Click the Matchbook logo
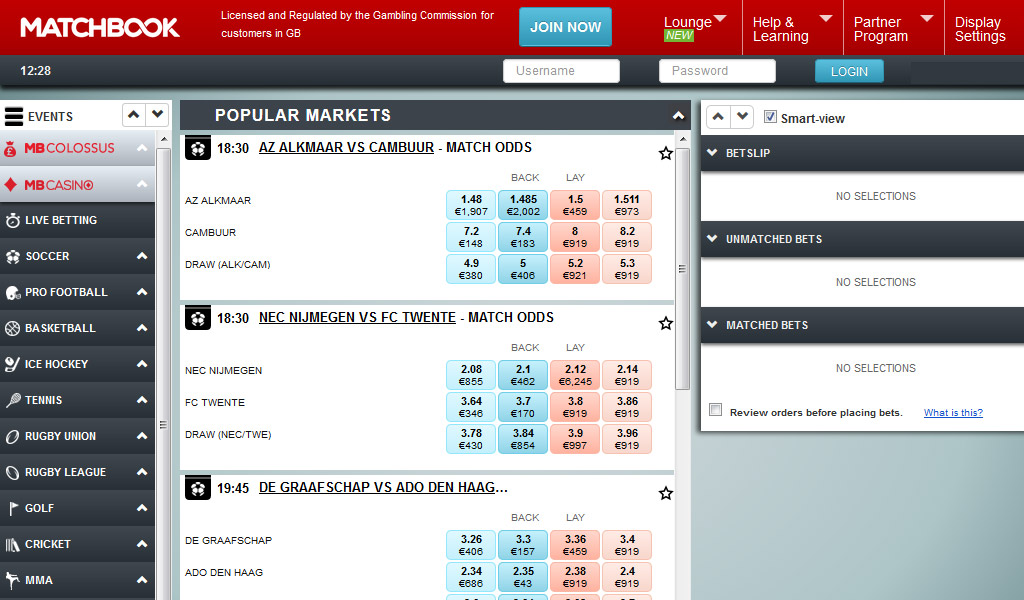The image size is (1024, 600). pos(100,27)
